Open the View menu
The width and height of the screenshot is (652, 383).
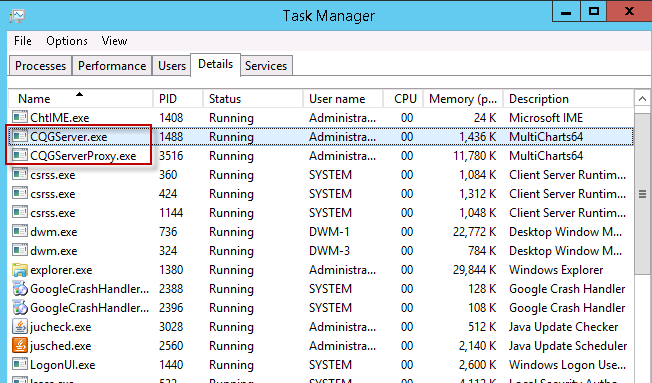click(114, 41)
